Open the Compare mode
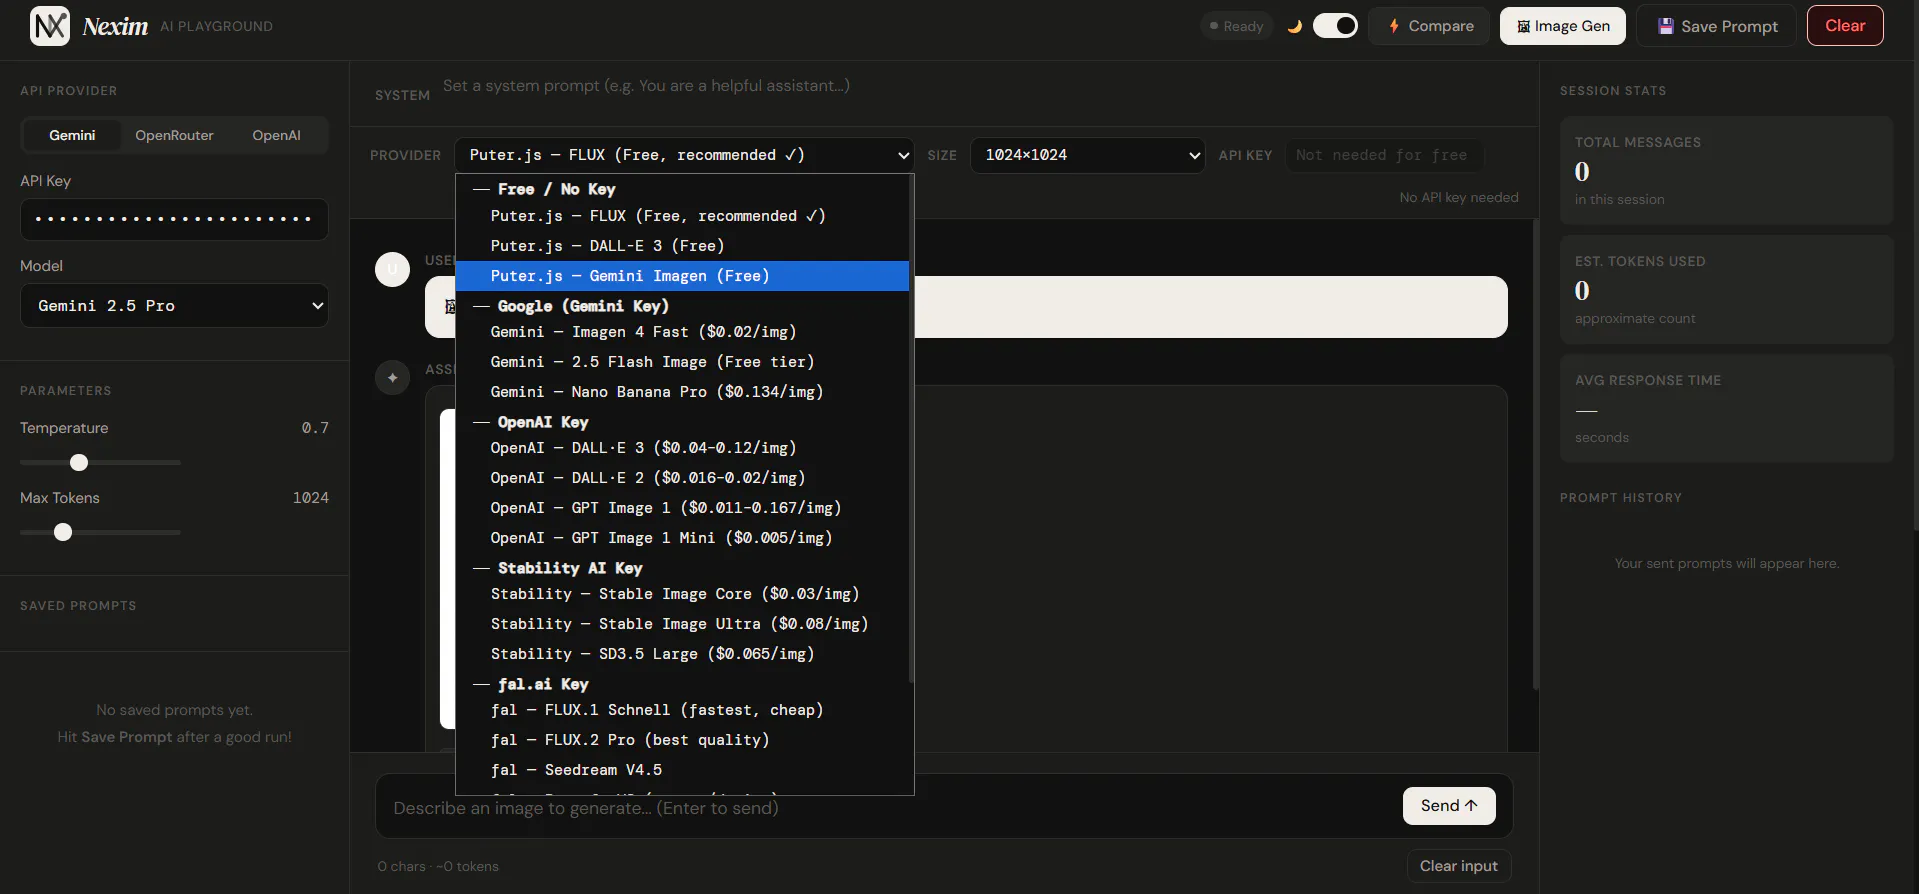 click(x=1429, y=26)
